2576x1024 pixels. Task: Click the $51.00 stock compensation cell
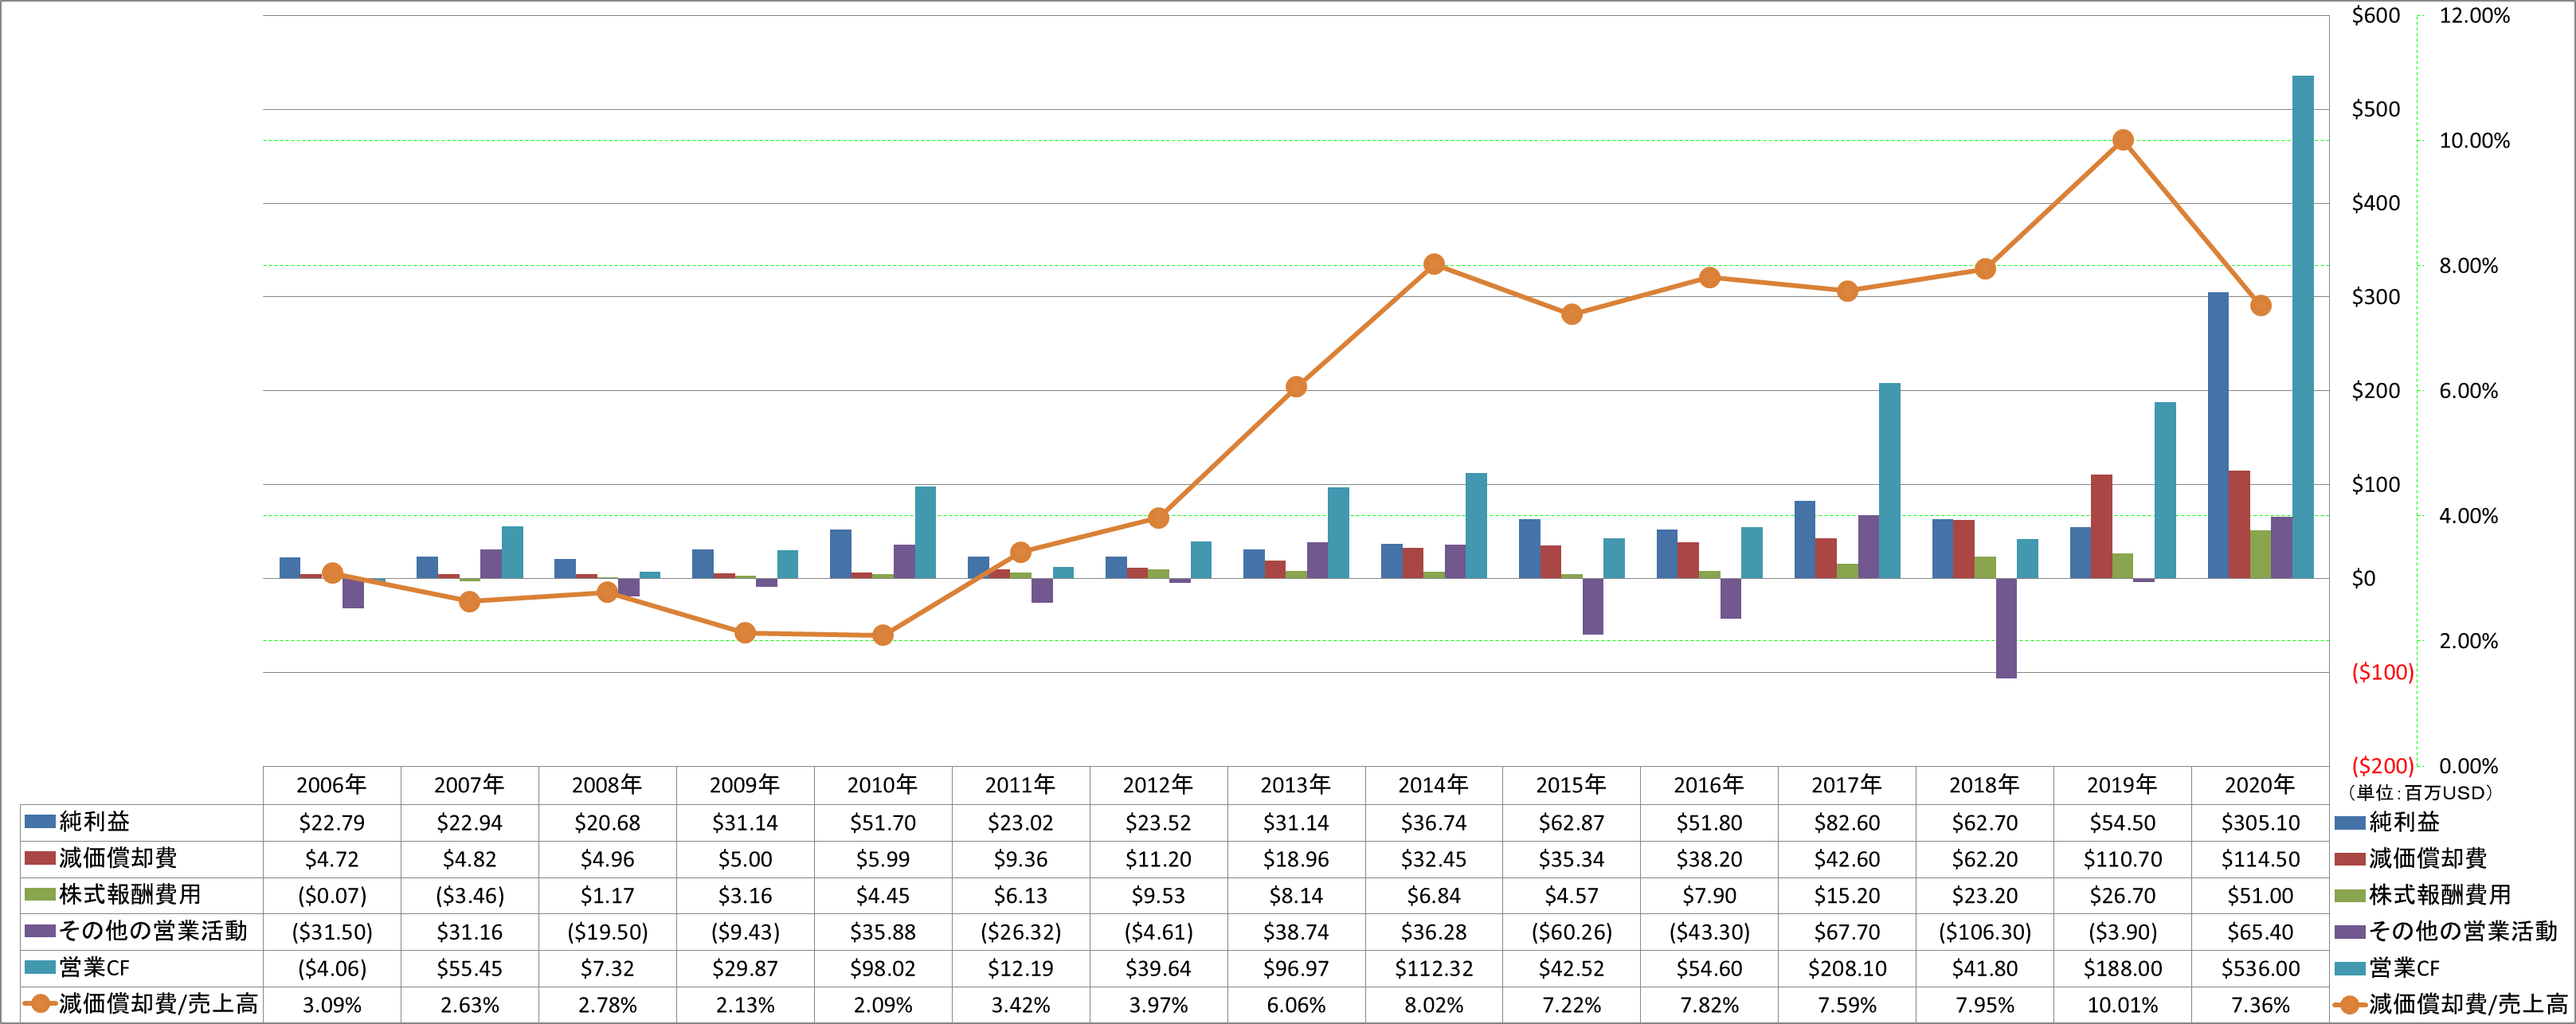[x=2260, y=895]
